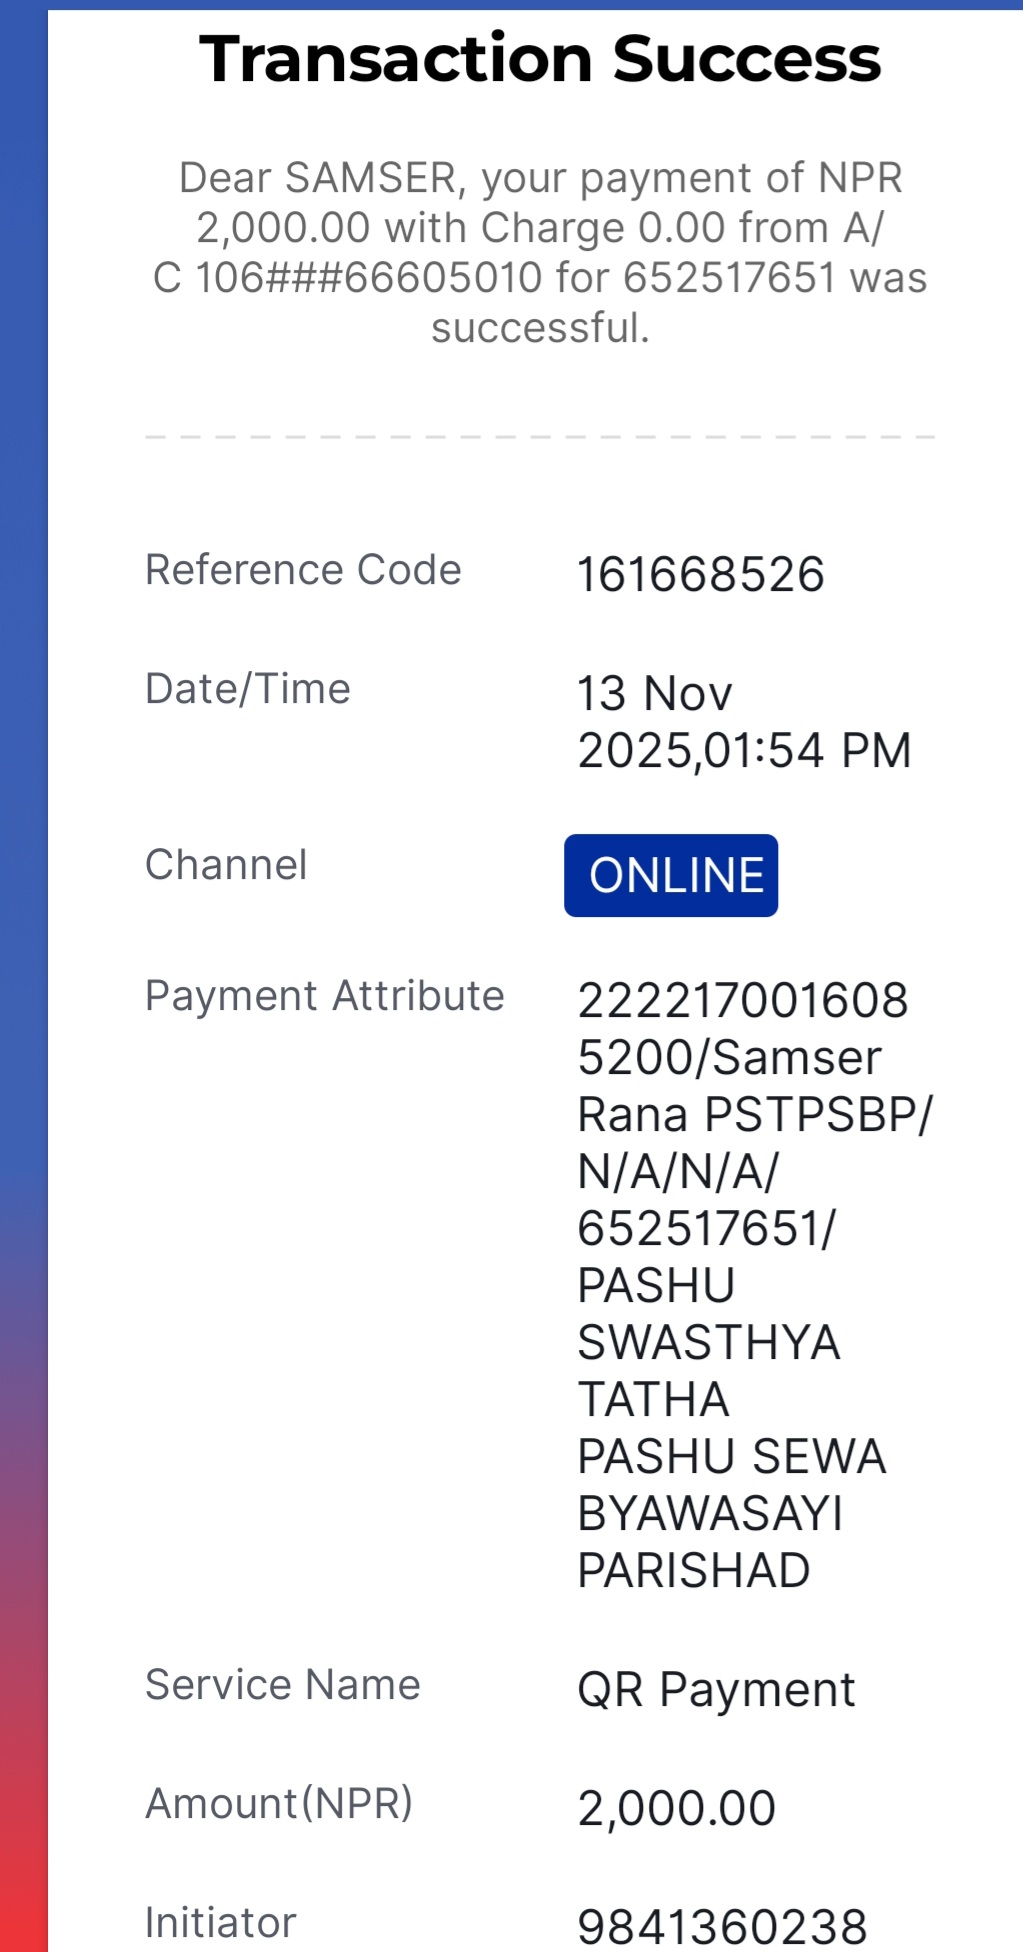Tap the PASHU SWASTHYA merchant name text
The width and height of the screenshot is (1023, 1952).
pos(709,1314)
